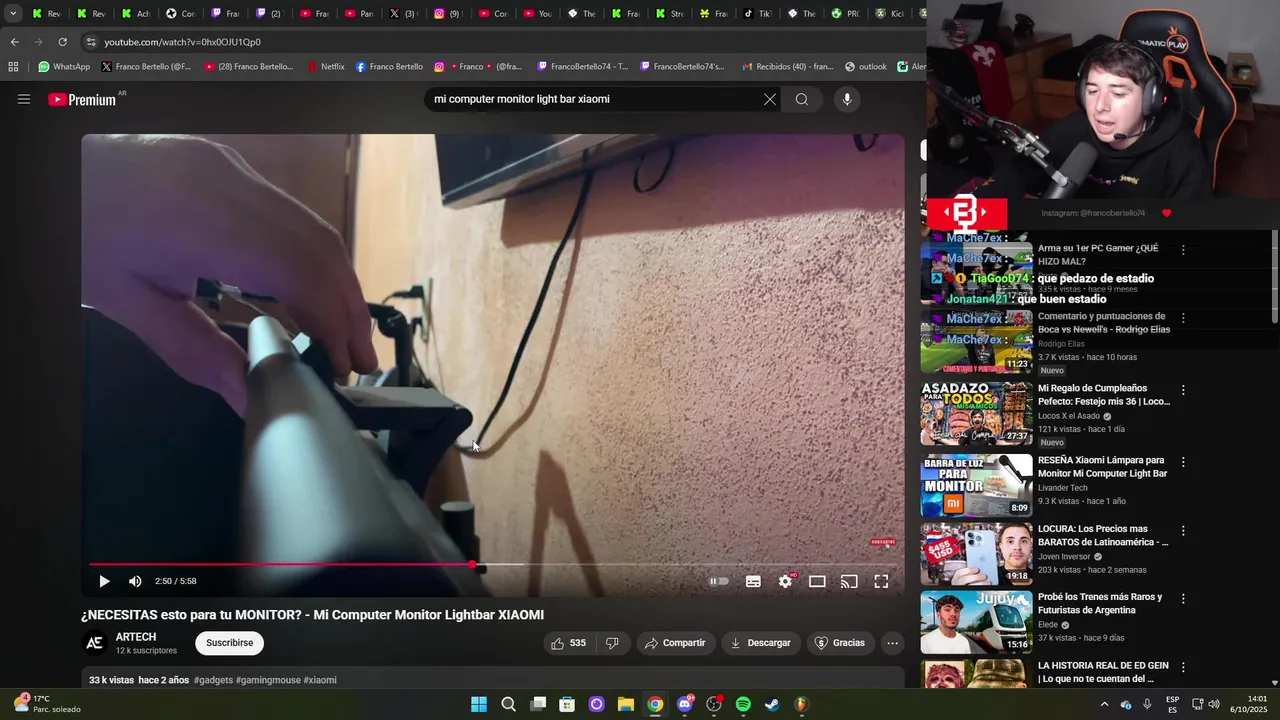Open the Chrome tab search dropdown

pyautogui.click(x=13, y=13)
